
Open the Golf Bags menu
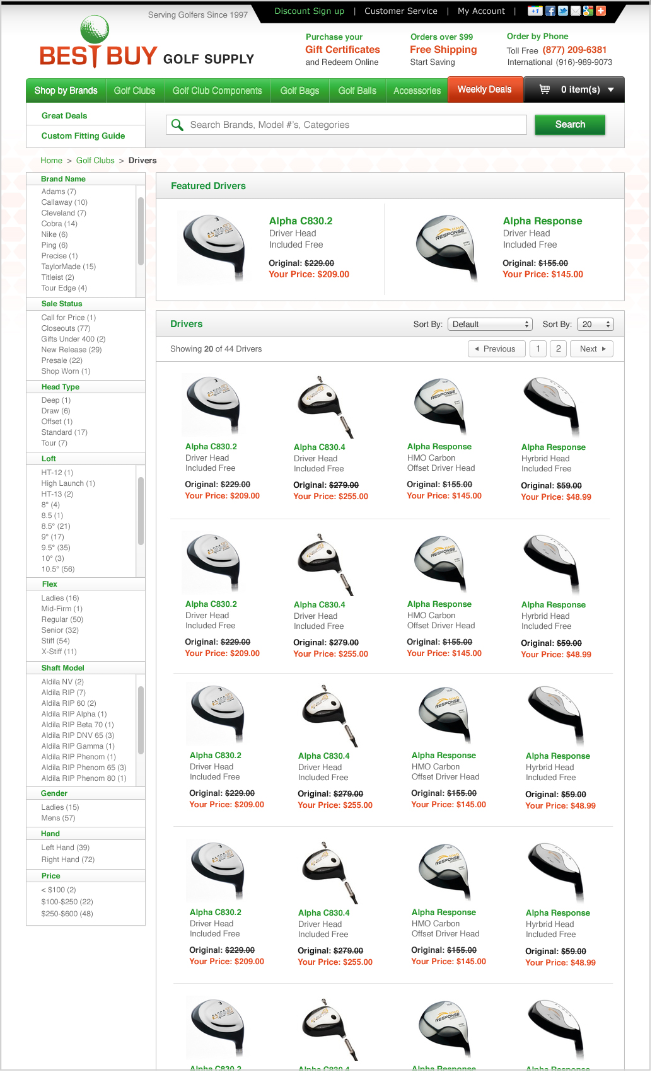pos(300,90)
